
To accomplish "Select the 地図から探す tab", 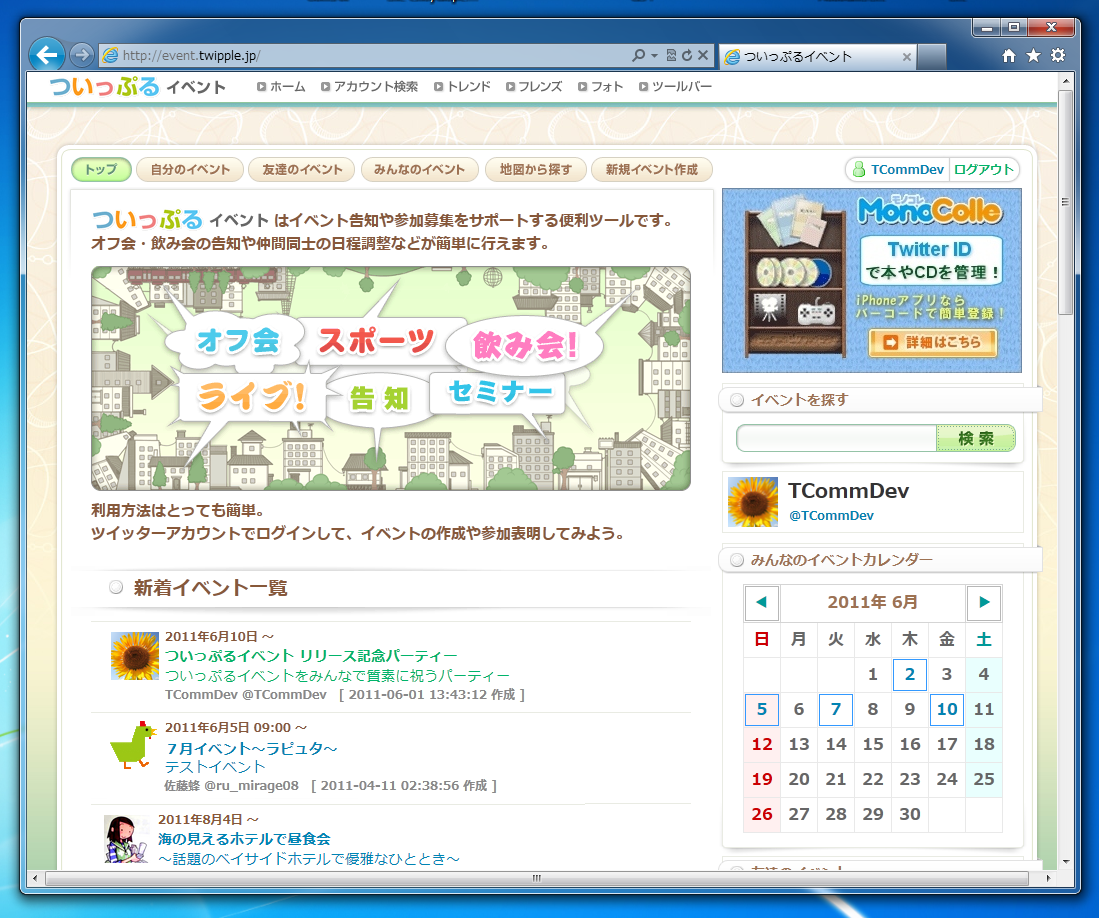I will click(x=535, y=170).
